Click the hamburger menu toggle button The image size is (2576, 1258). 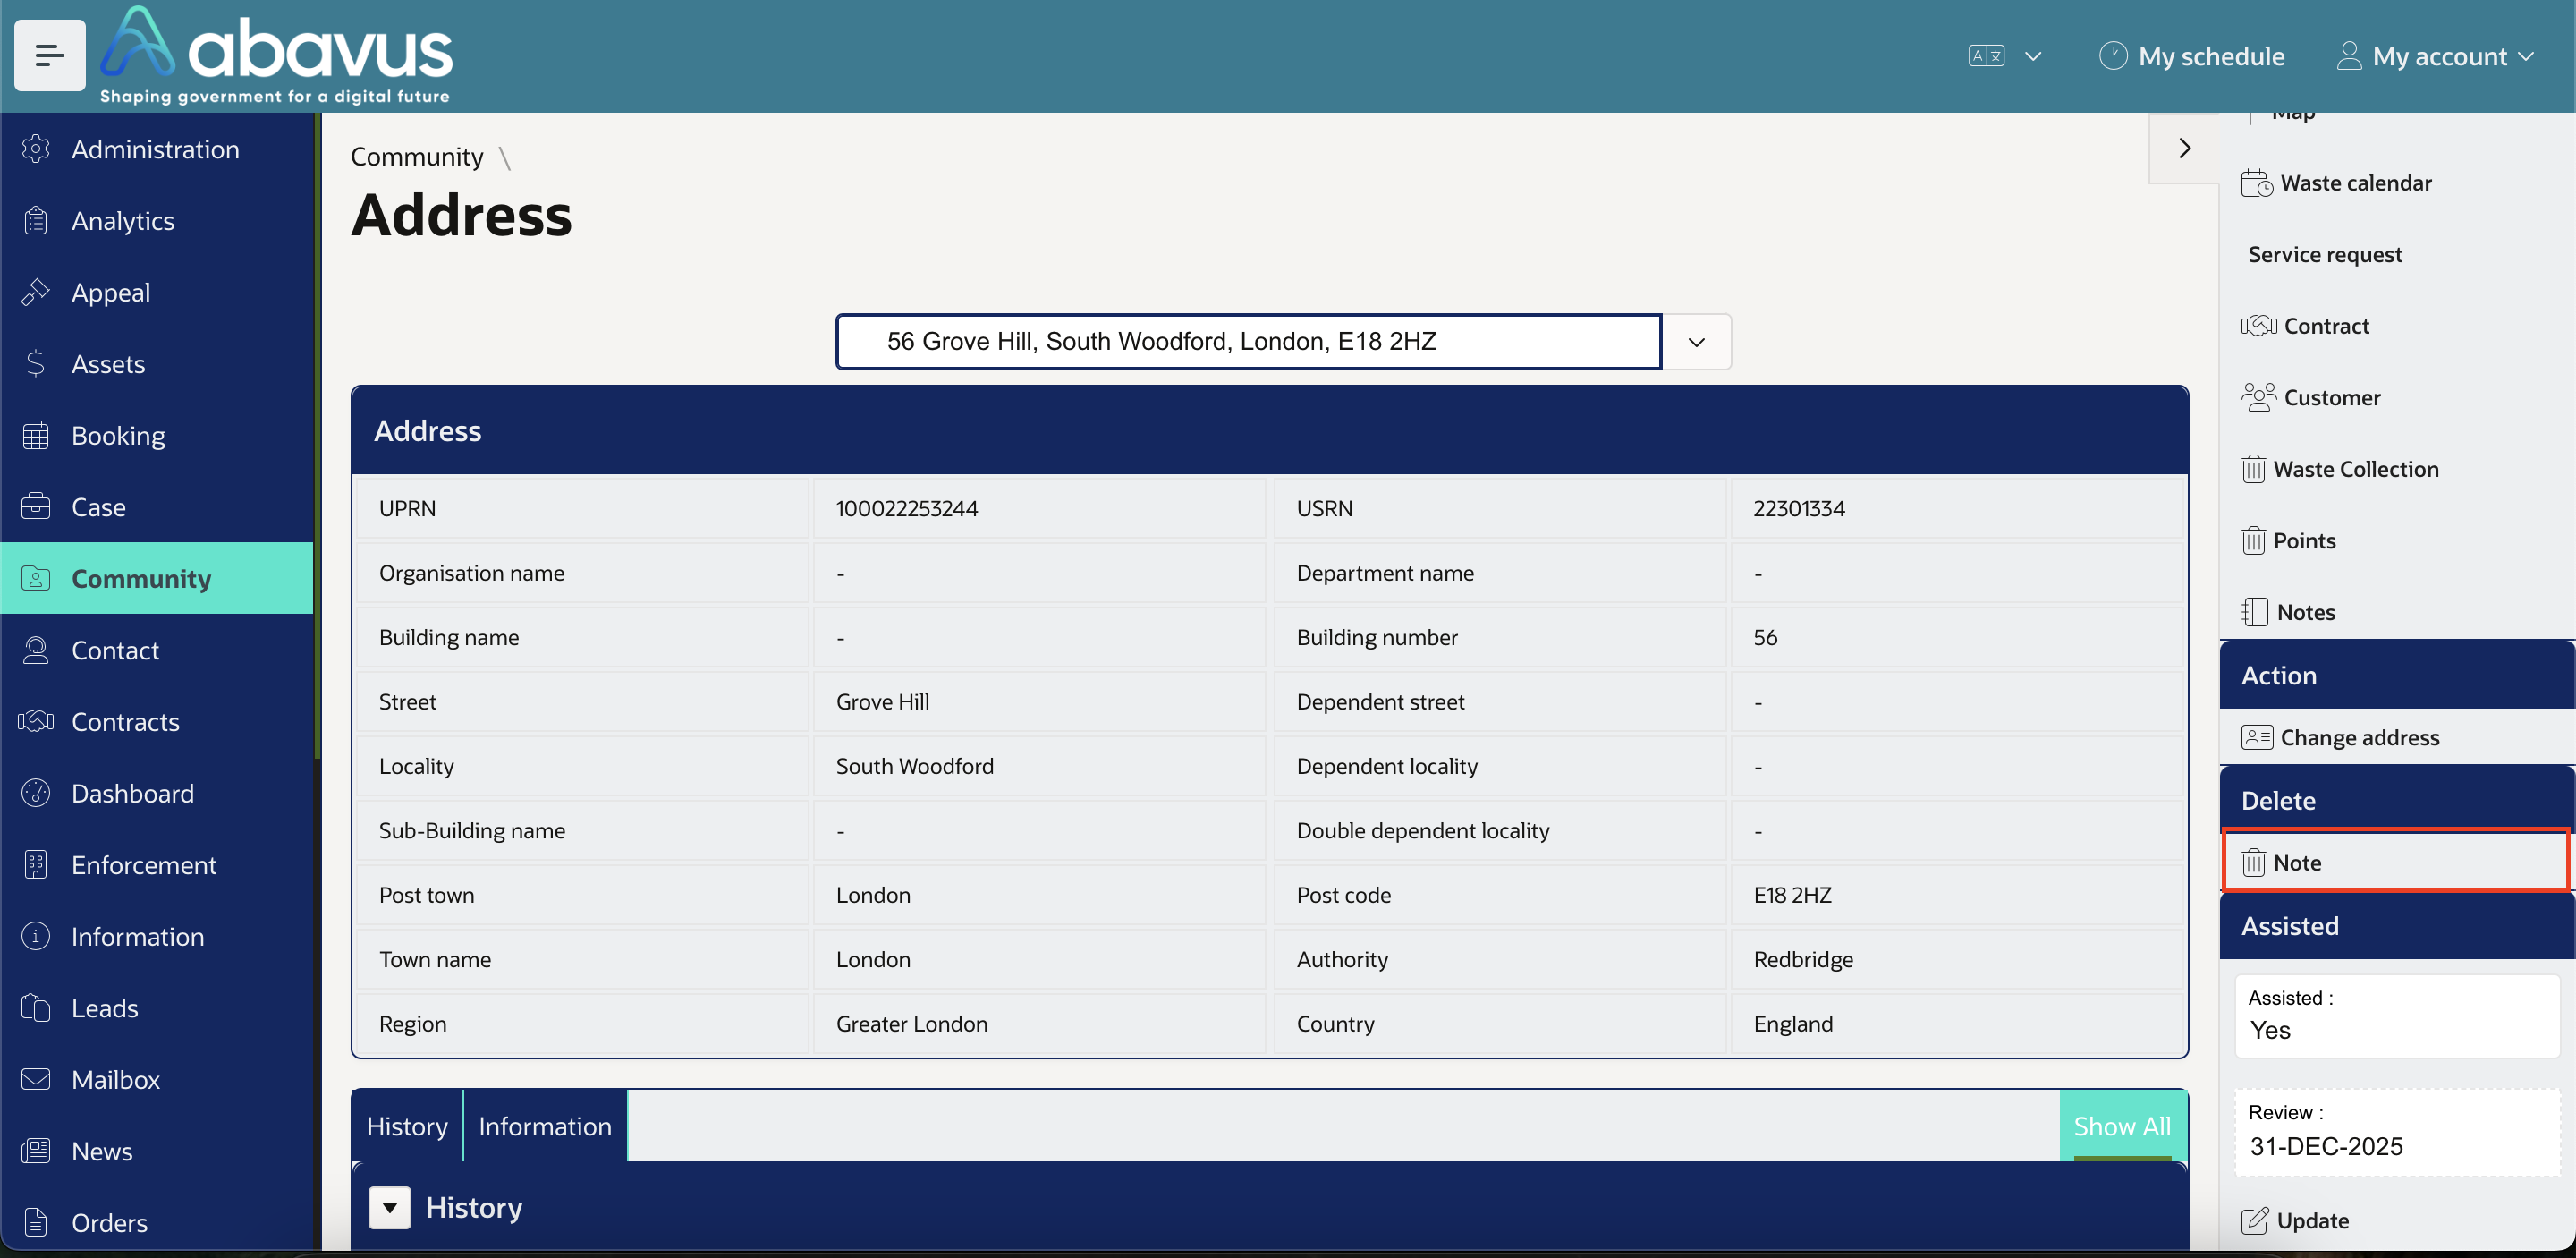pyautogui.click(x=49, y=55)
